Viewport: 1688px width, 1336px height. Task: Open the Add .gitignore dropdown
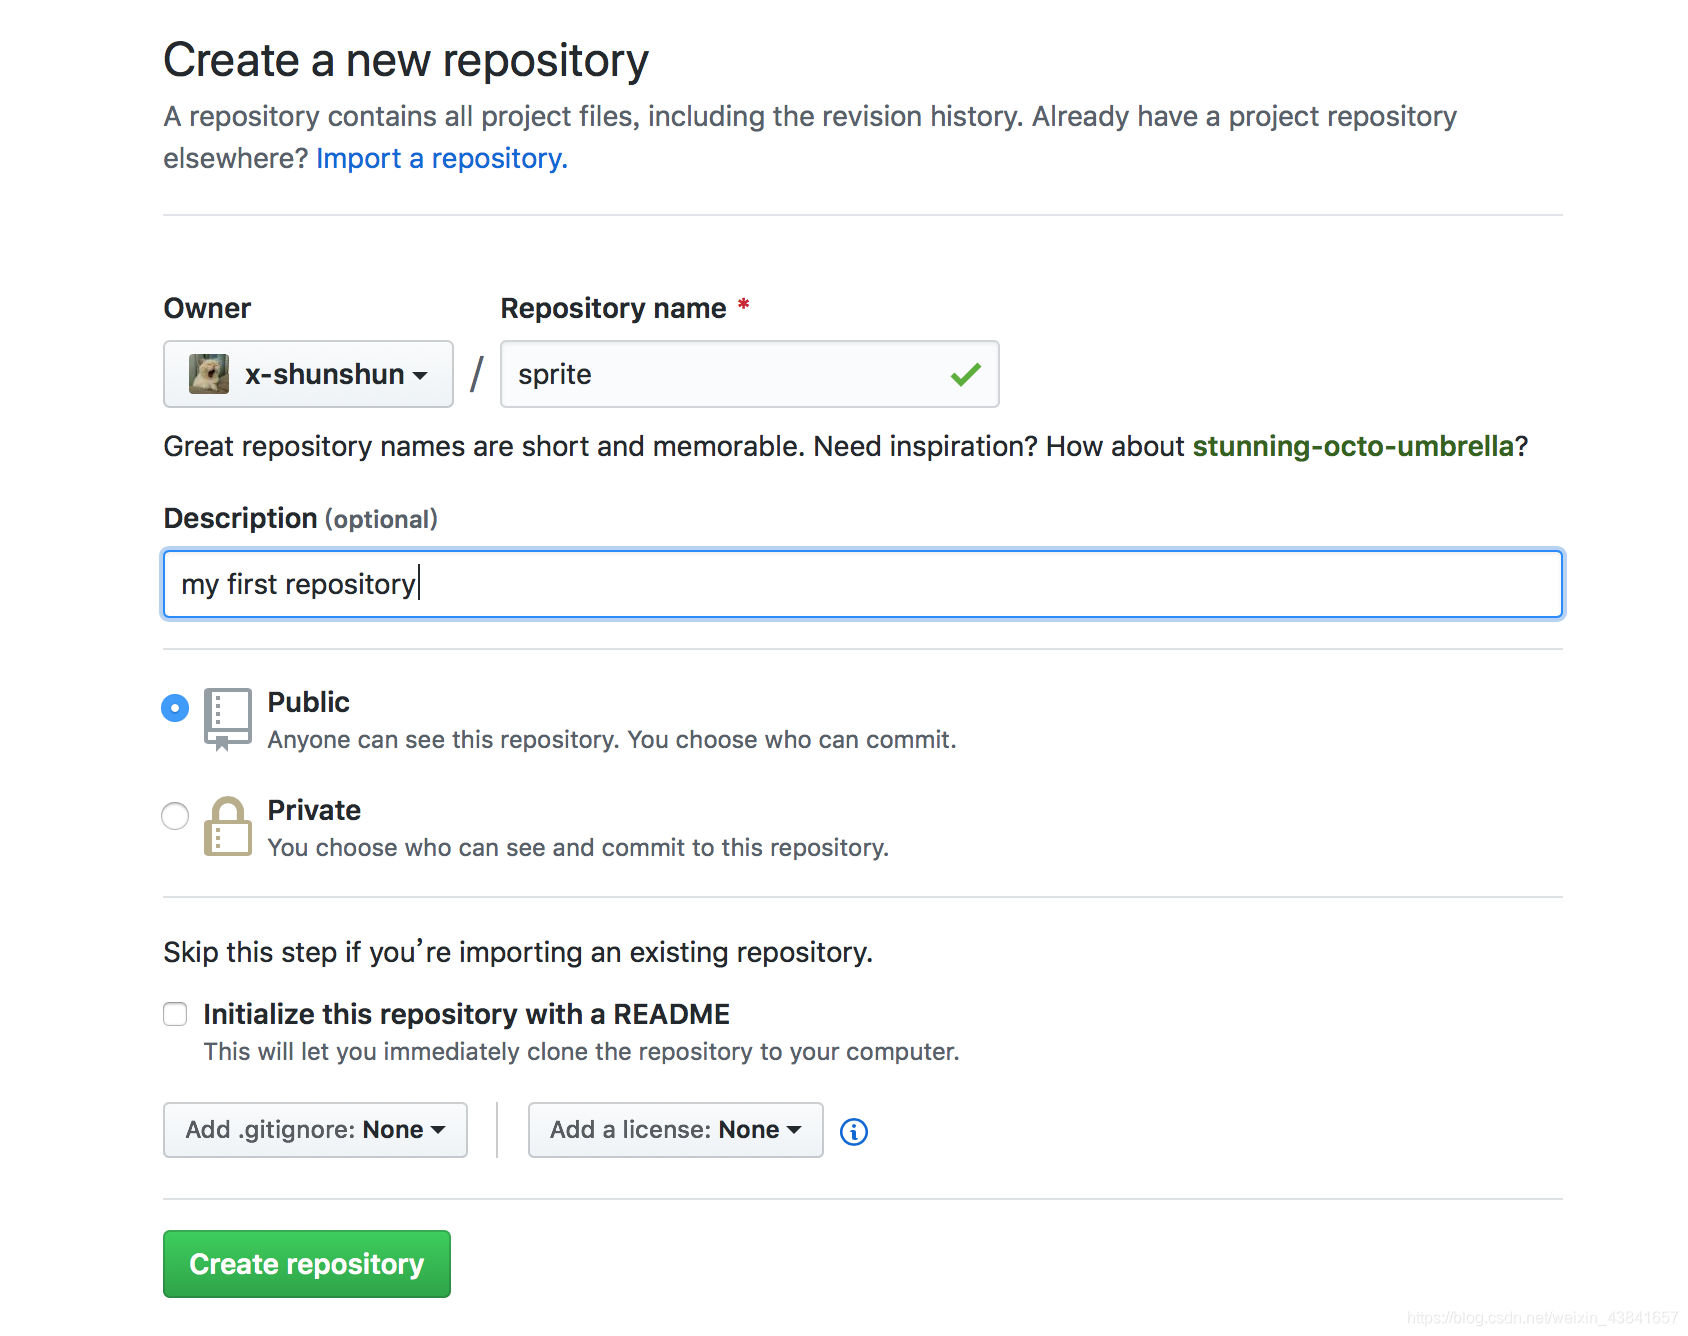coord(315,1130)
